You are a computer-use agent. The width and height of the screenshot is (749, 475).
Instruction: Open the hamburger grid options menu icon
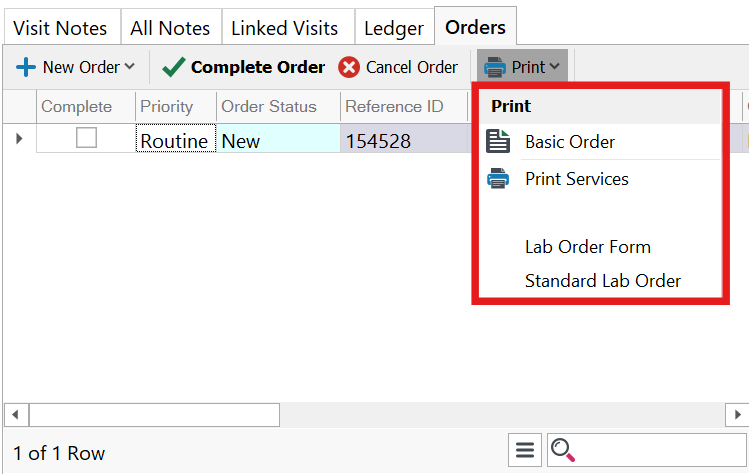pos(525,451)
